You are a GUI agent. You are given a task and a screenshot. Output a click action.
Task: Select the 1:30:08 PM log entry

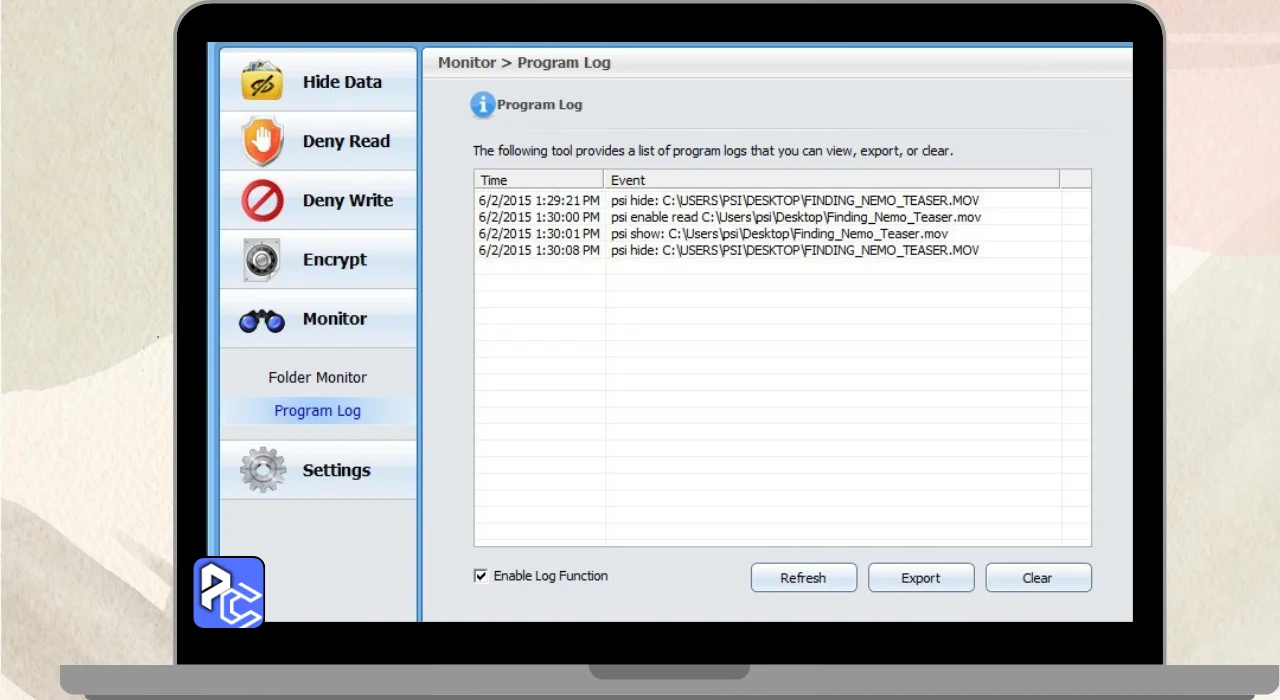pos(782,250)
